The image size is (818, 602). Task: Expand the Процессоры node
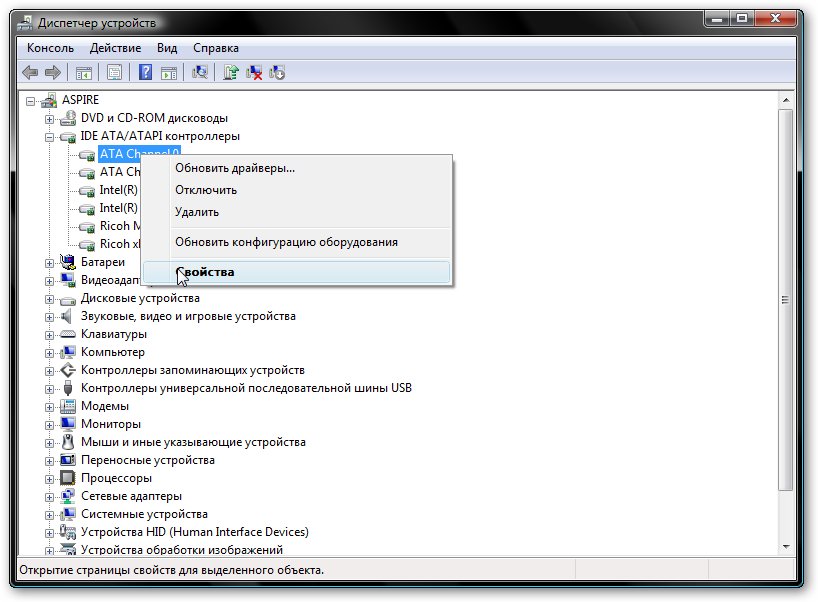coord(49,479)
